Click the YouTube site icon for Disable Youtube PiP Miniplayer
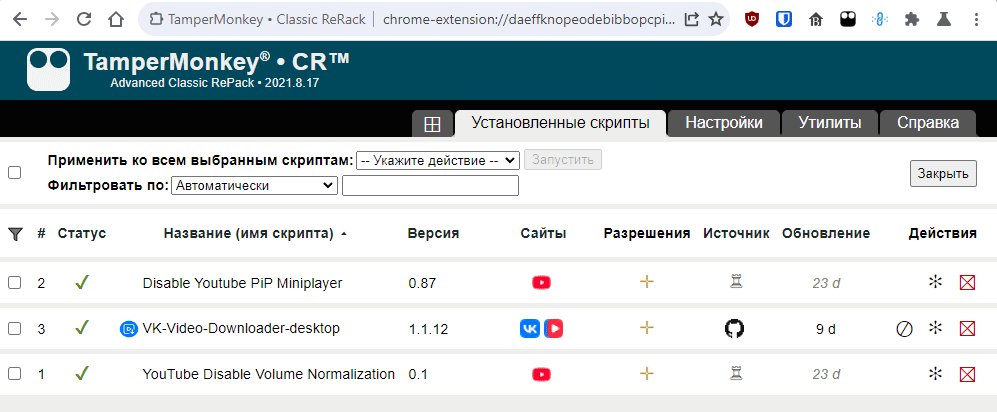Image resolution: width=997 pixels, height=412 pixels. click(x=541, y=283)
